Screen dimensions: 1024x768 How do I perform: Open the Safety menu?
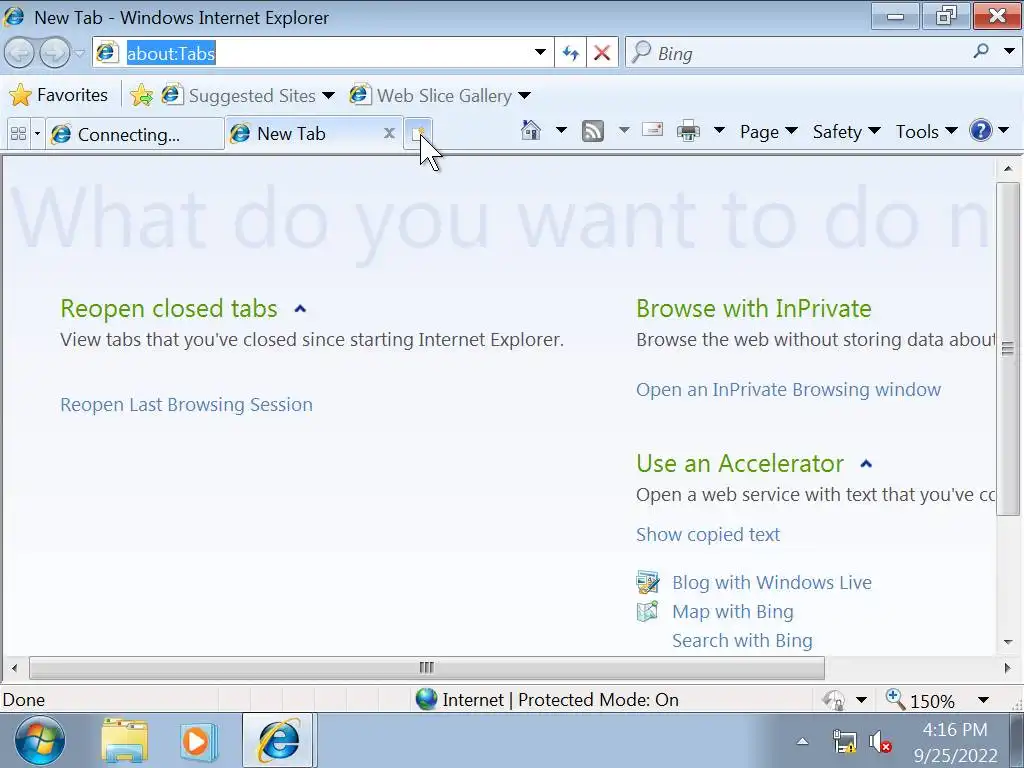pyautogui.click(x=846, y=131)
